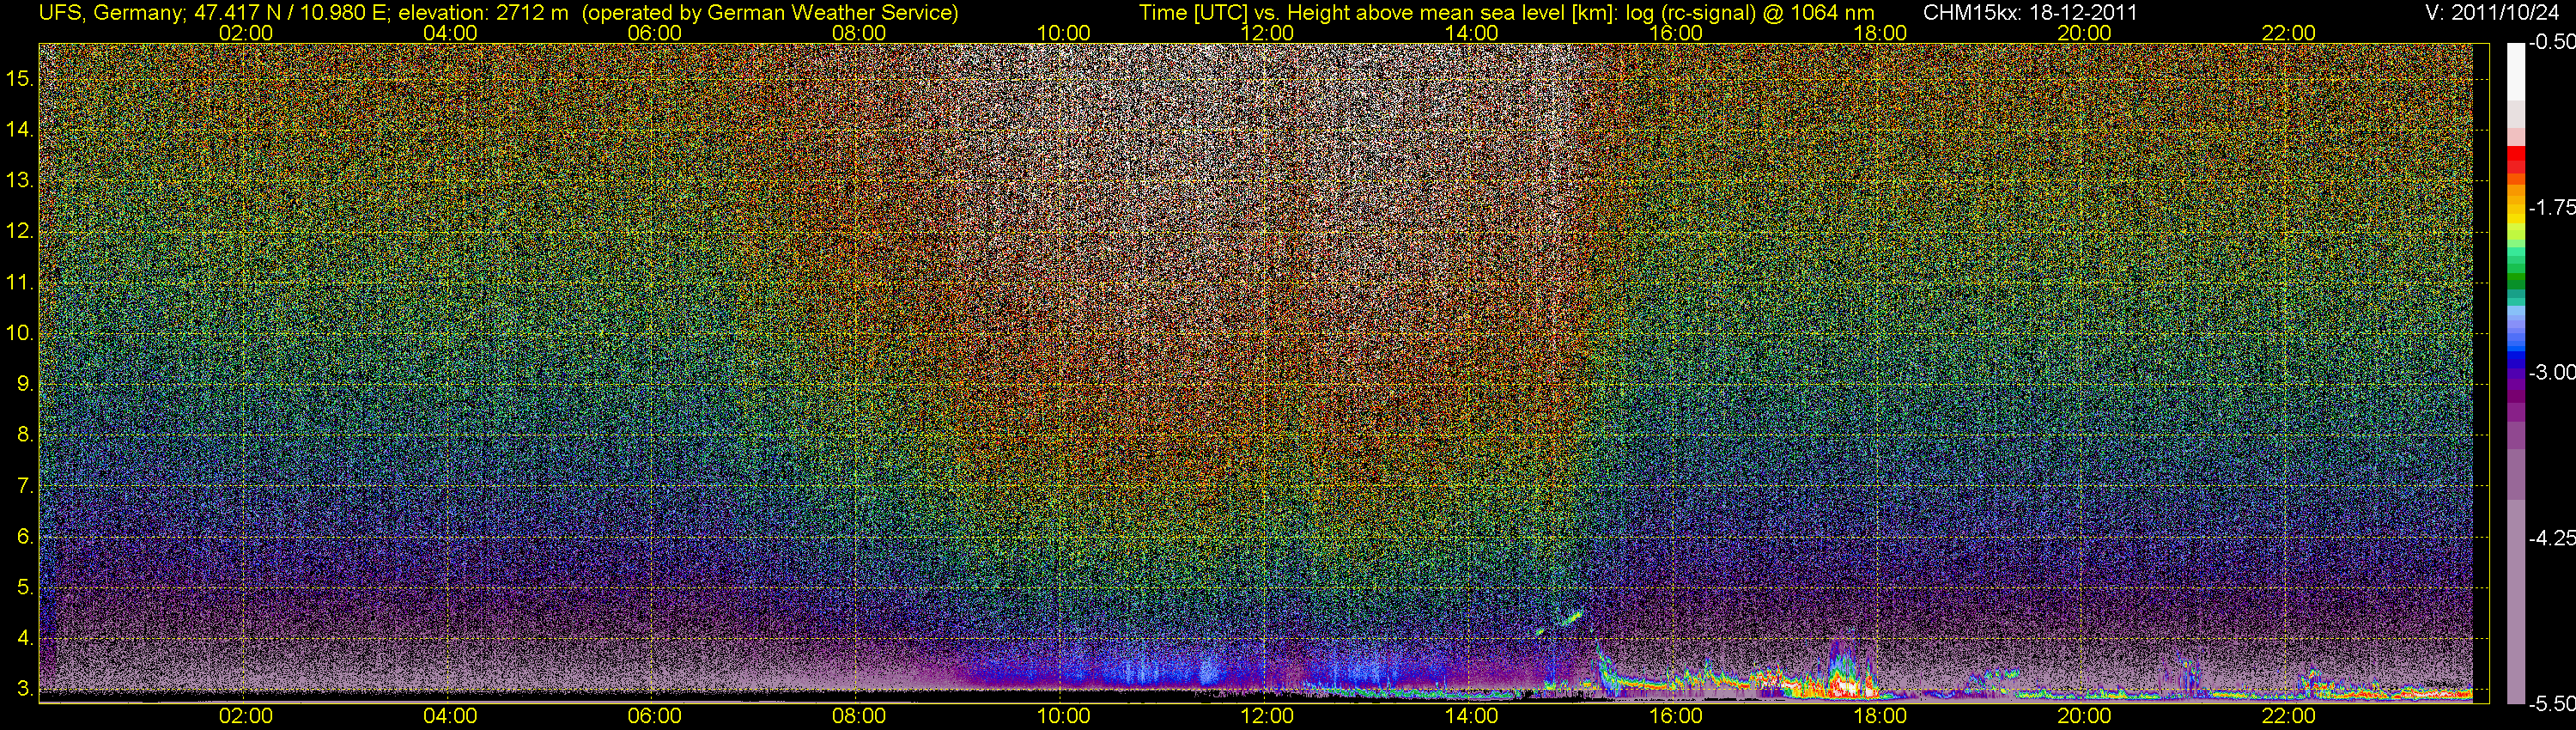Click the height axis label "11."
The width and height of the screenshot is (2576, 730).
click(x=20, y=283)
